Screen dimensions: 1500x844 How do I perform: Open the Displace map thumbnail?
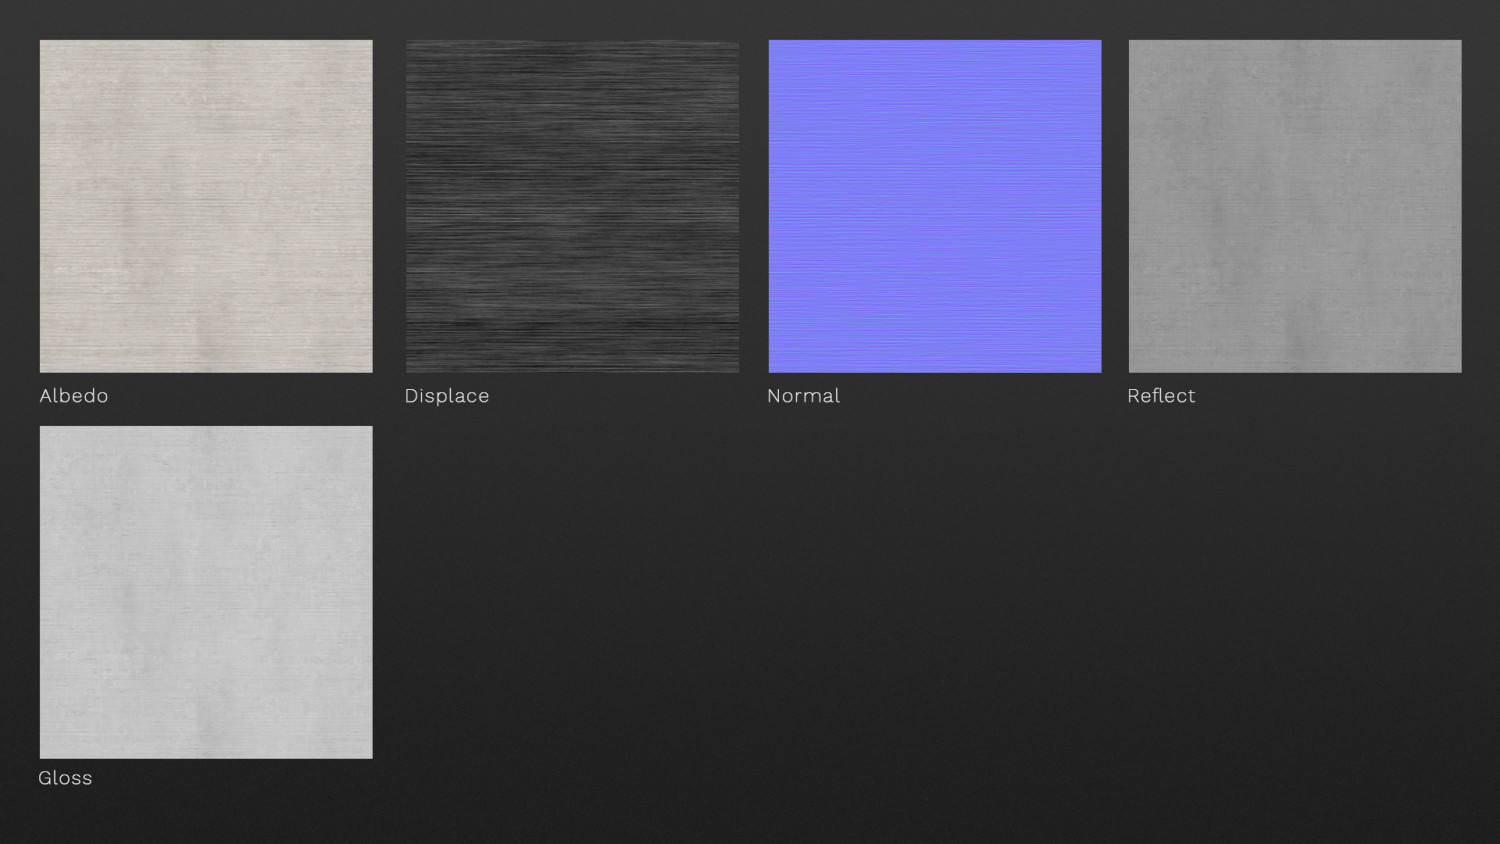[572, 206]
